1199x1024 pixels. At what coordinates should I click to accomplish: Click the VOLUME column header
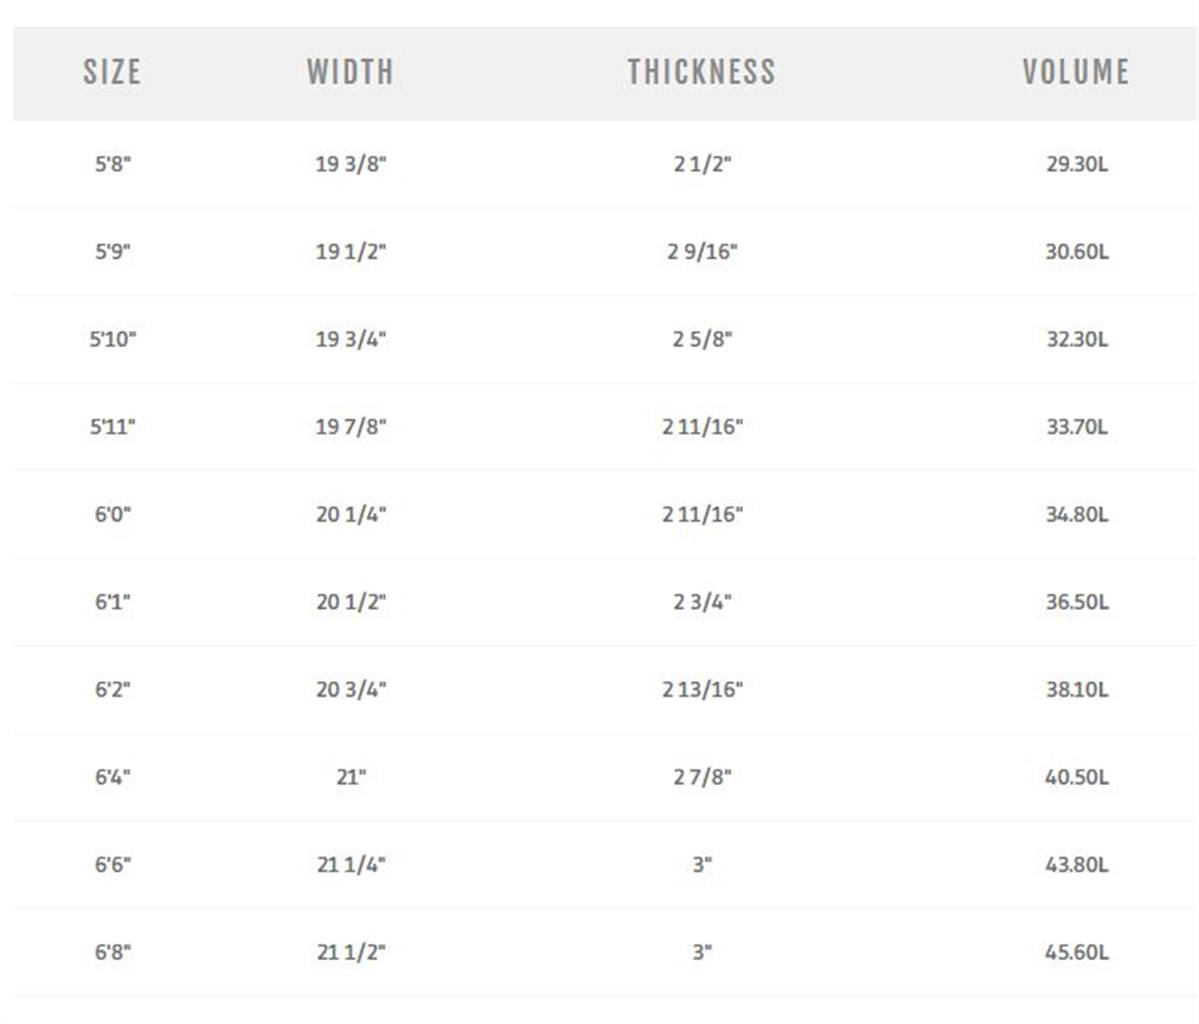click(1076, 72)
